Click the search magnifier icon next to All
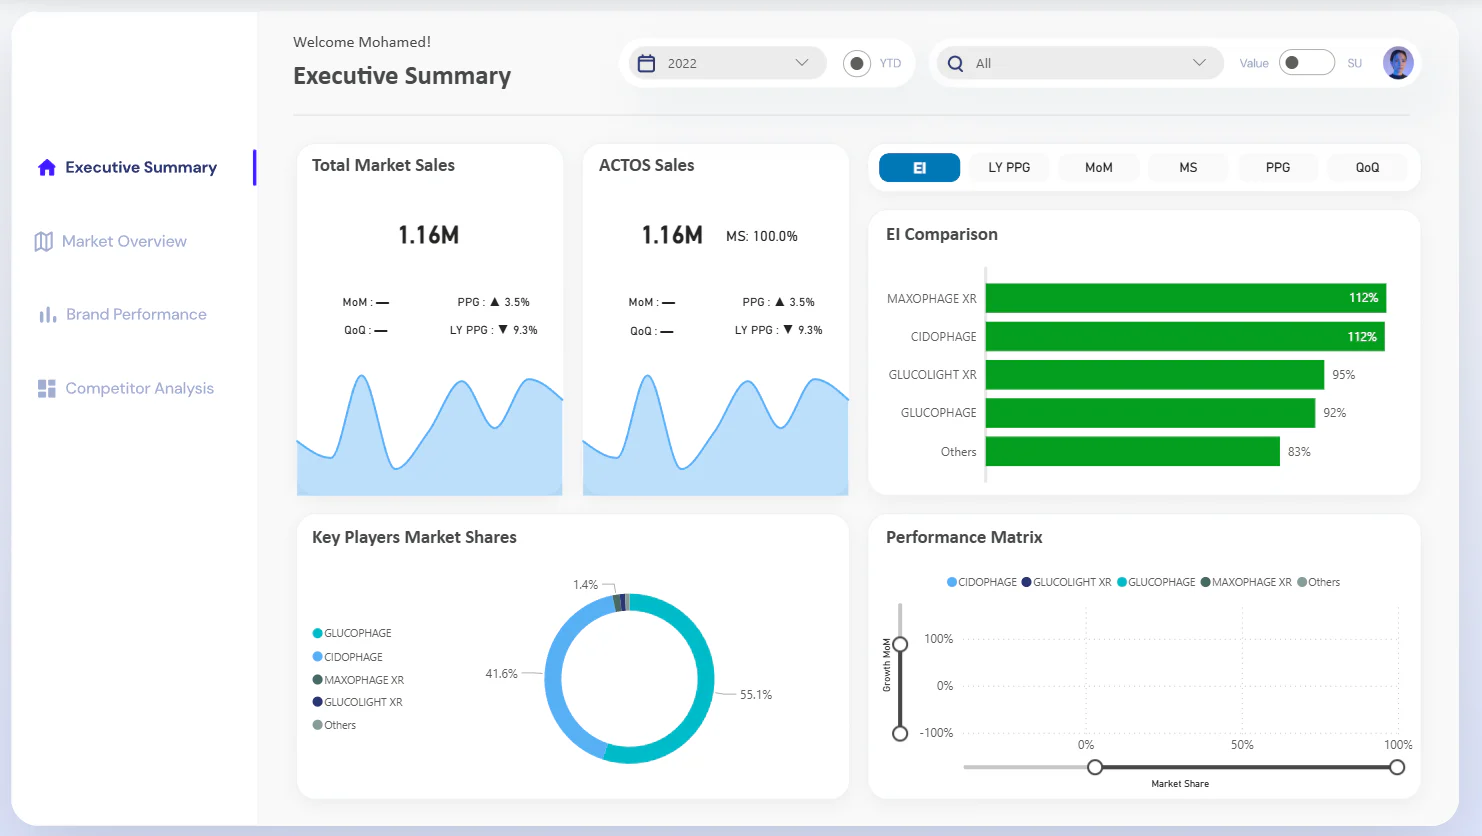 pyautogui.click(x=955, y=63)
